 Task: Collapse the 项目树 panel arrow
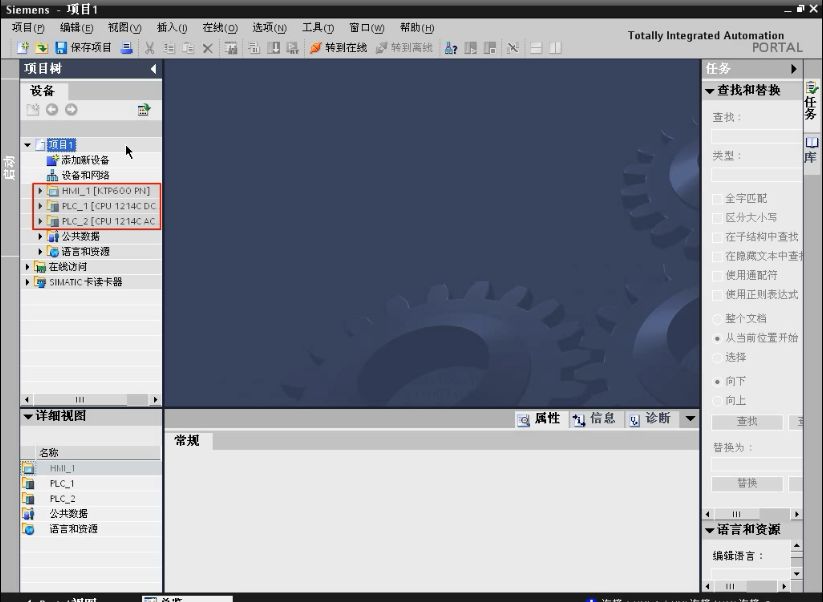coord(153,69)
